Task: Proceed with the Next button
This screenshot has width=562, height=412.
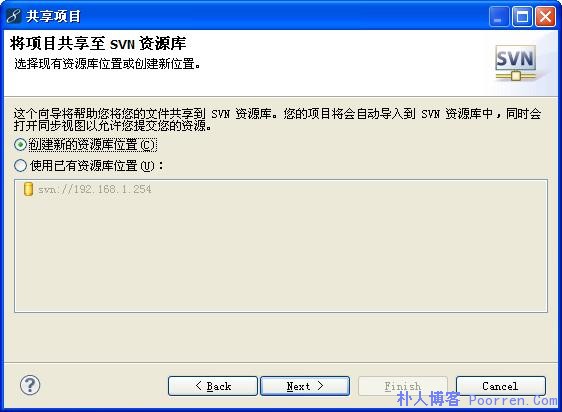Action: pos(305,386)
